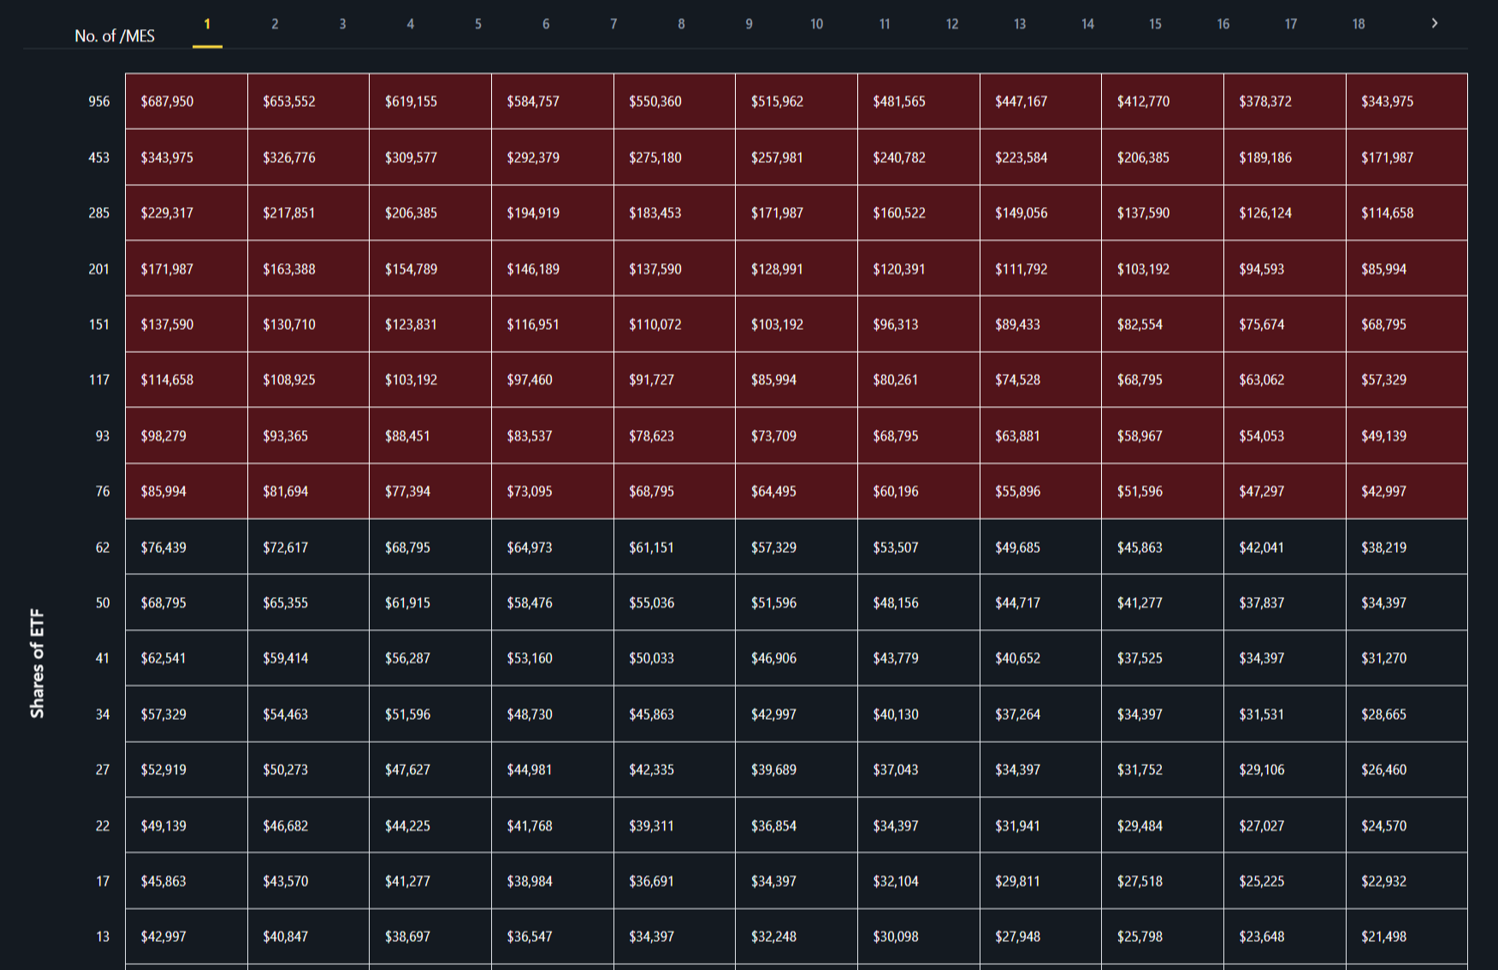This screenshot has height=971, width=1498.
Task: Select the 50 shares row label
Action: coord(102,603)
